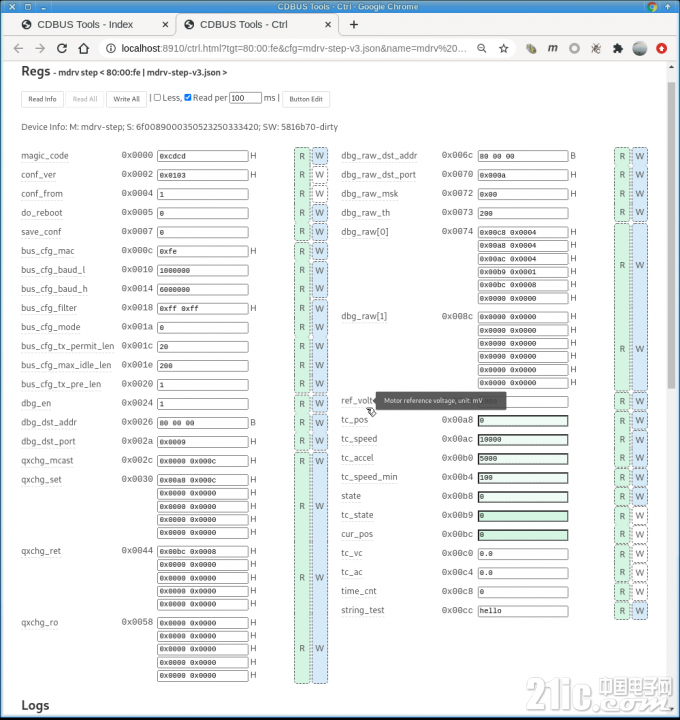This screenshot has width=680, height=720.
Task: Click W for the save_conf register
Action: point(320,231)
